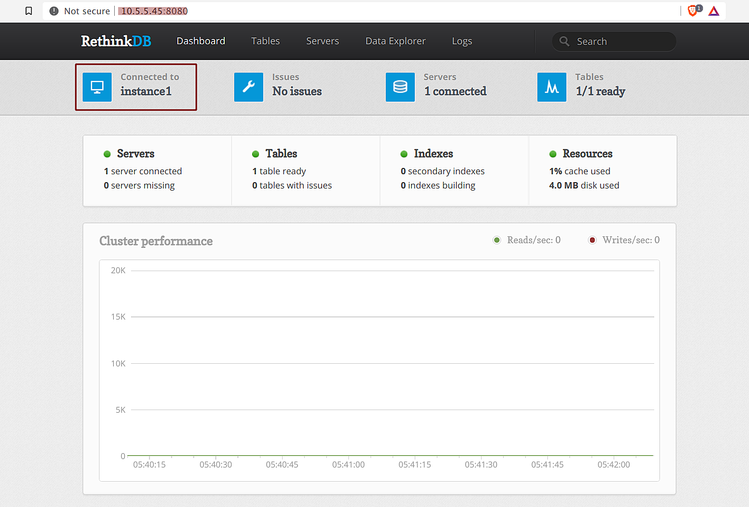Click the red Writes/sec legend dot
Viewport: 749px width, 507px height.
(x=592, y=240)
